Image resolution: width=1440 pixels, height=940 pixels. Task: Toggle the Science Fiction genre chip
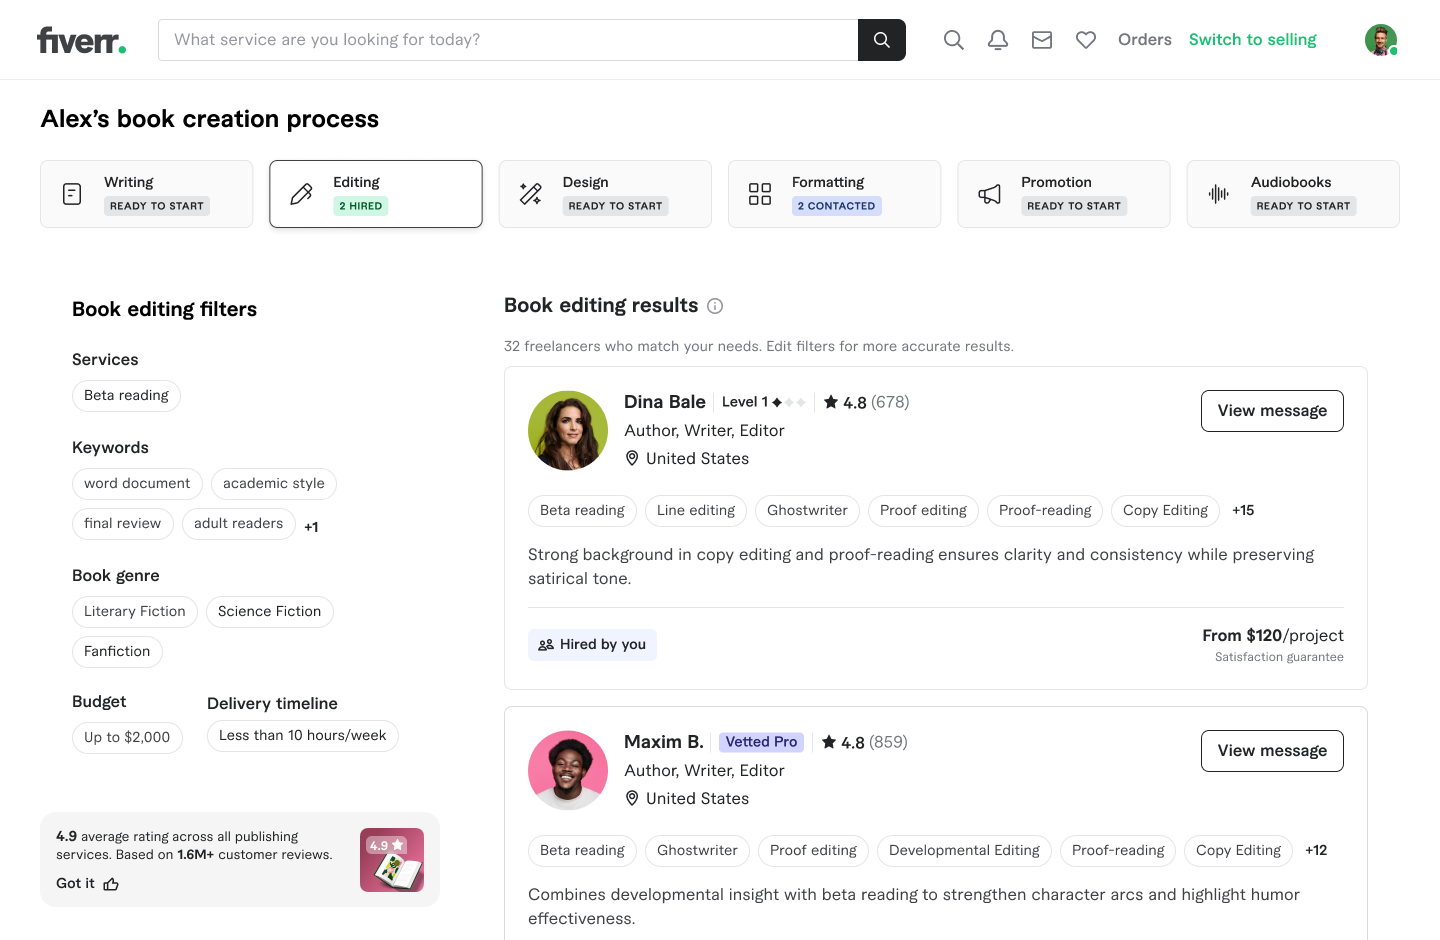pos(269,612)
